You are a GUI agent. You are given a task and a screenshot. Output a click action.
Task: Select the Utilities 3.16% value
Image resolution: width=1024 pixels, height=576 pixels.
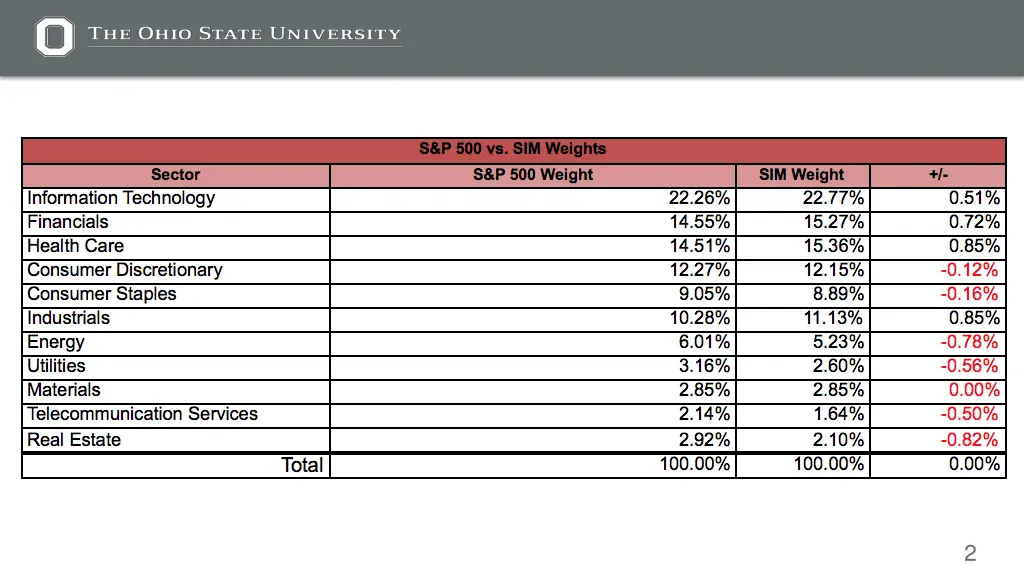704,366
